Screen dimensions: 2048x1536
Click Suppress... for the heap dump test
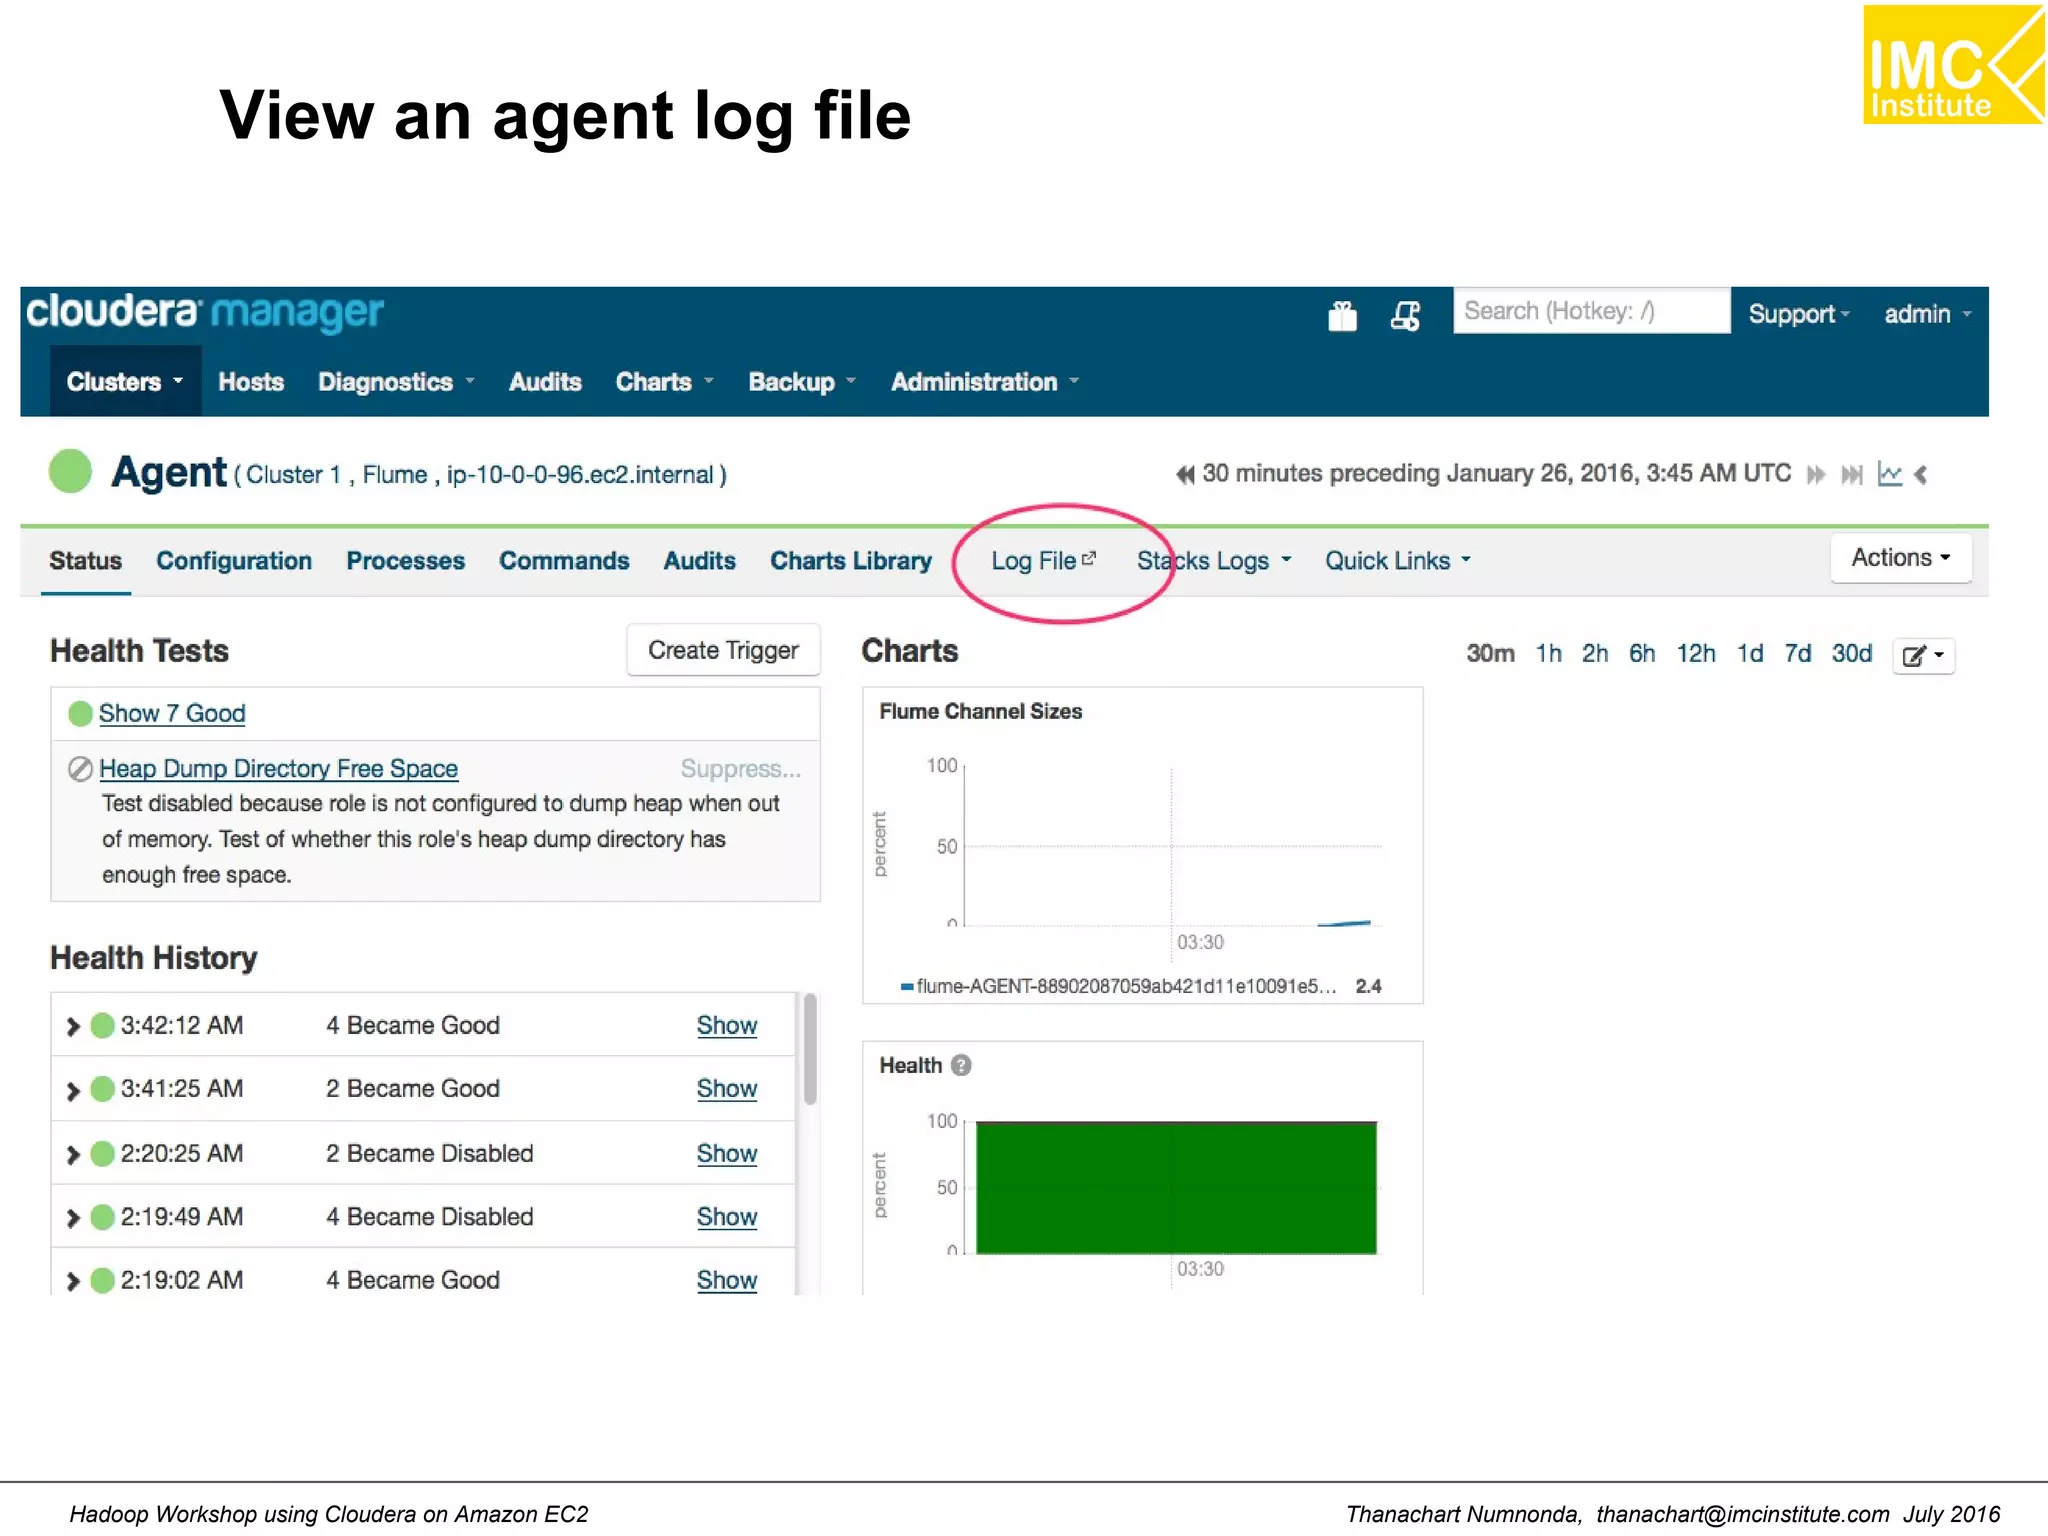click(741, 768)
